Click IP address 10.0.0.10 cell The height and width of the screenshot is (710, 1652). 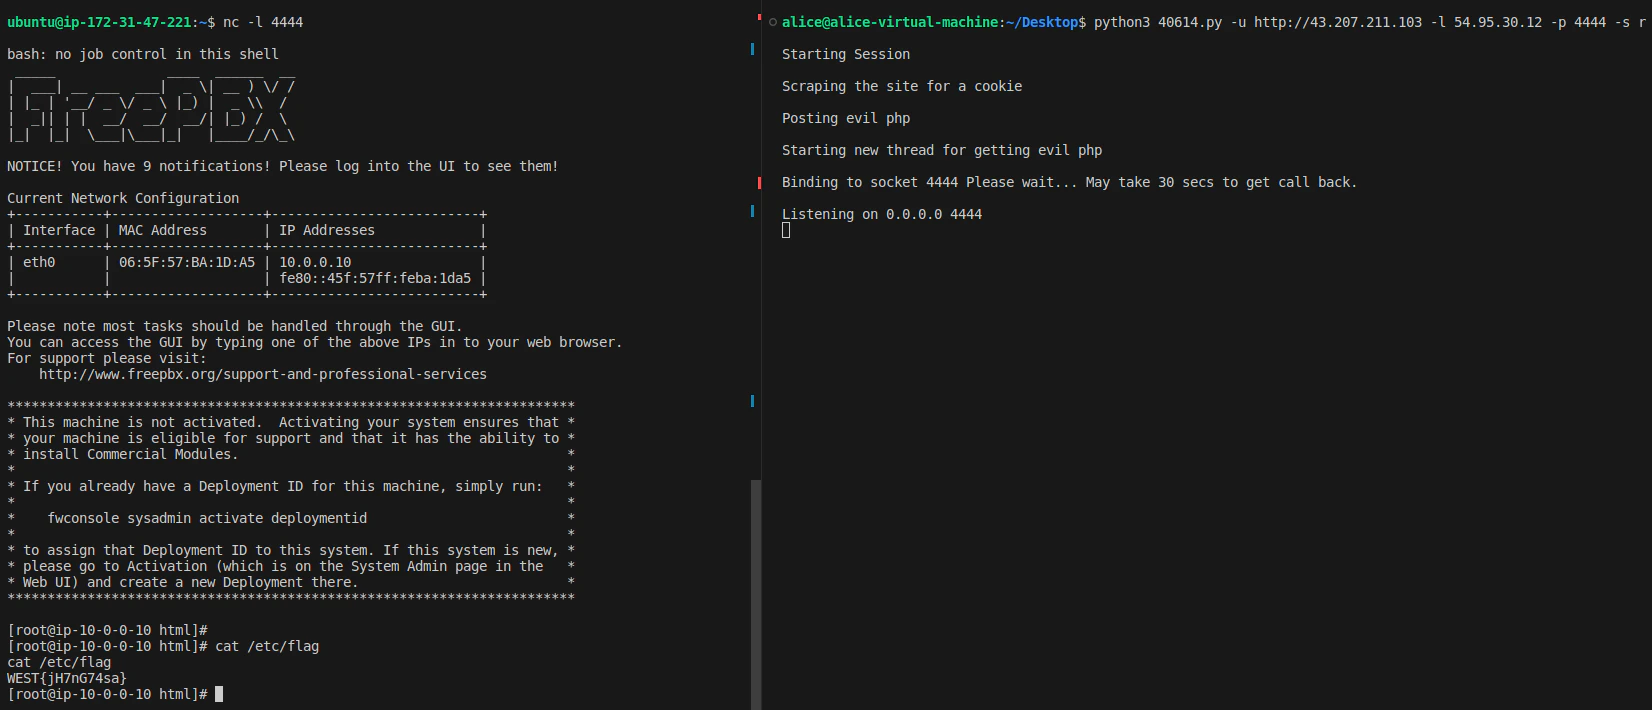(315, 262)
